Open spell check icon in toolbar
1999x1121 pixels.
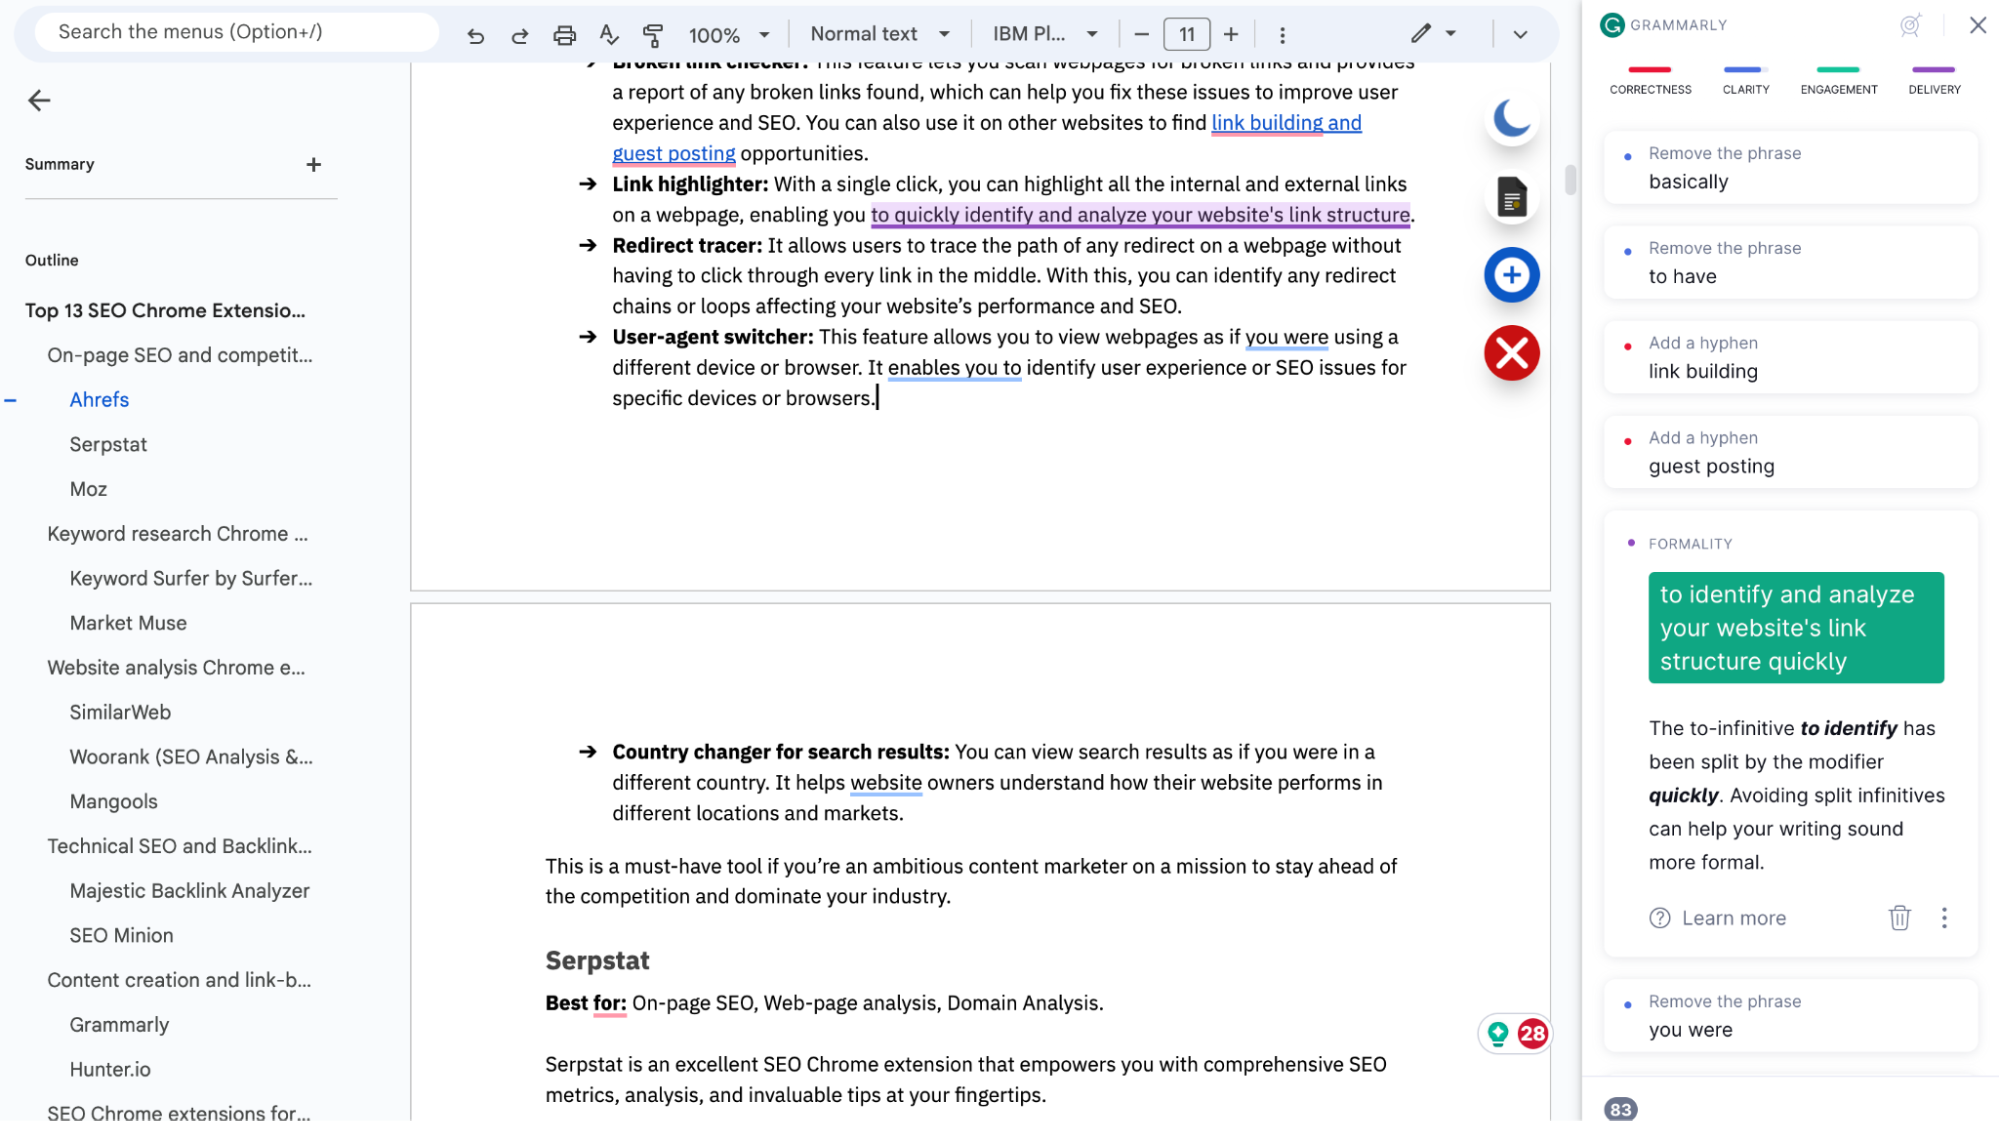coord(609,35)
